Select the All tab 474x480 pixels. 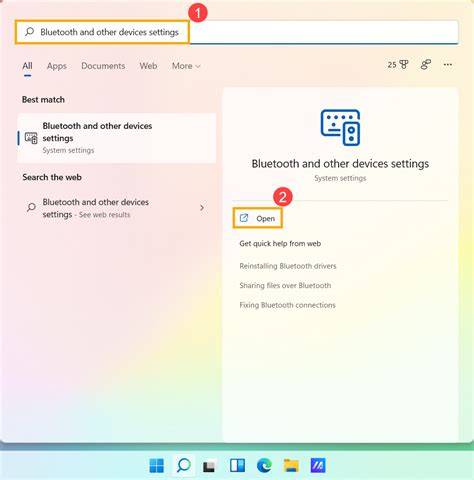[27, 66]
